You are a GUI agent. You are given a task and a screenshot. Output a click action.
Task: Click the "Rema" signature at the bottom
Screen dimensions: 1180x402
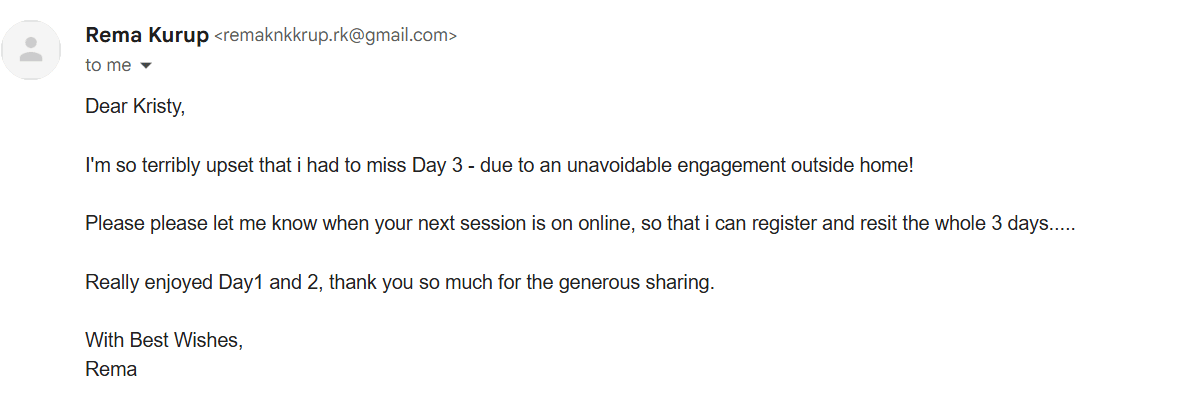point(110,369)
